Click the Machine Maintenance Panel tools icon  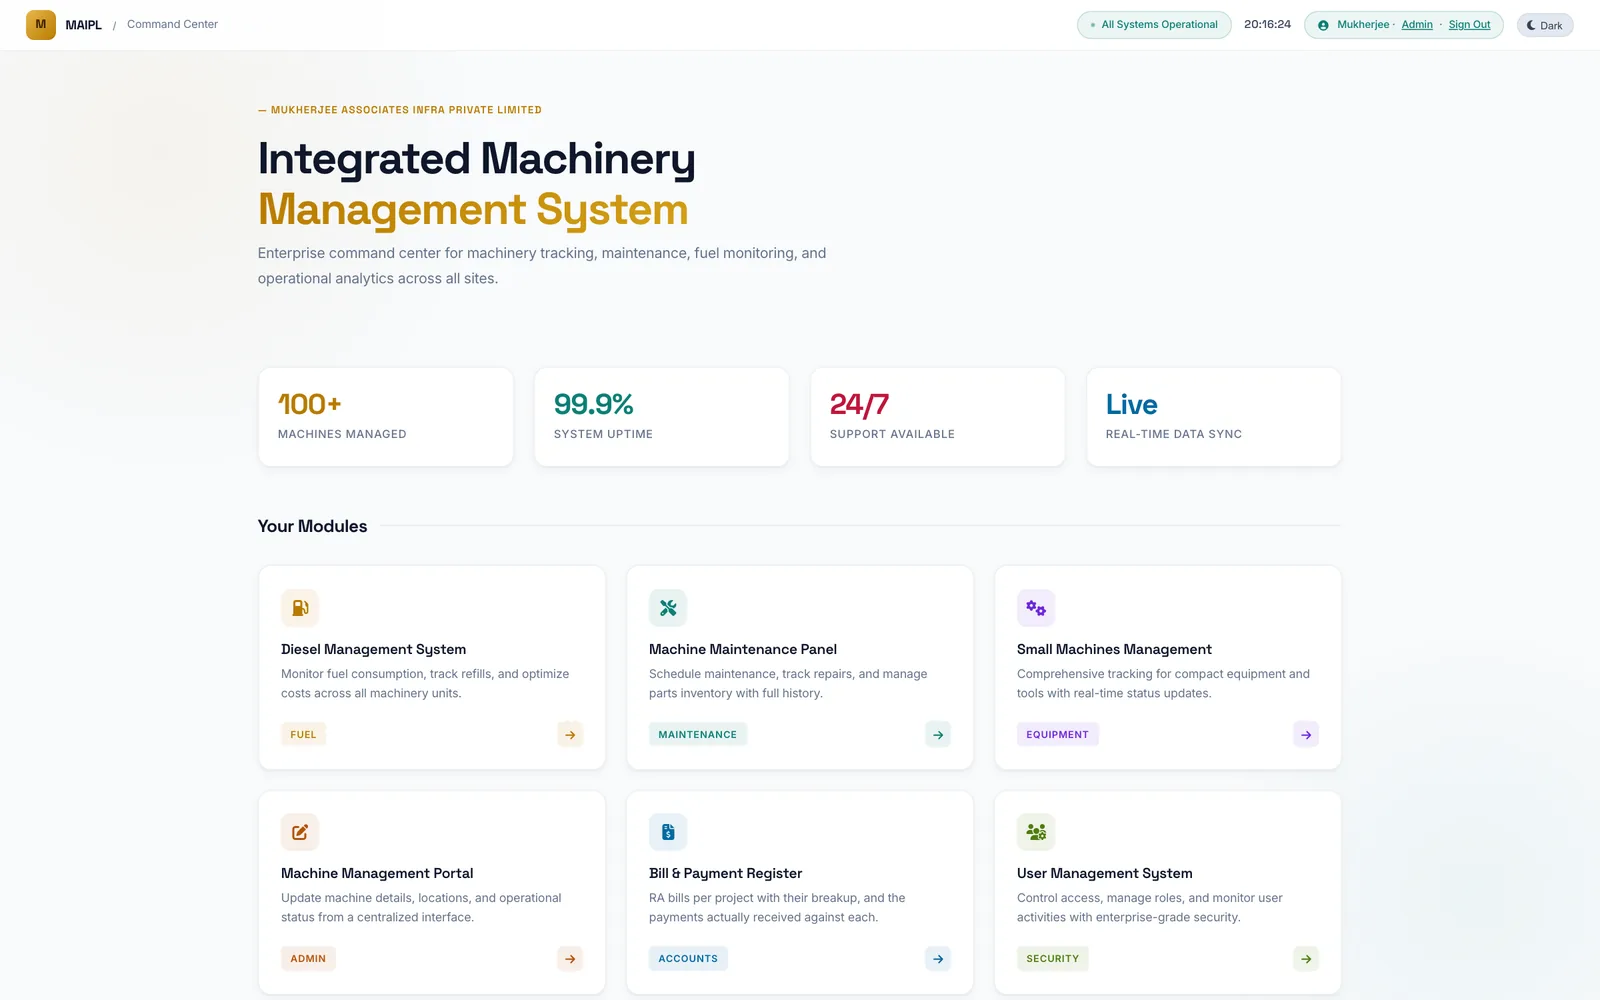[668, 608]
